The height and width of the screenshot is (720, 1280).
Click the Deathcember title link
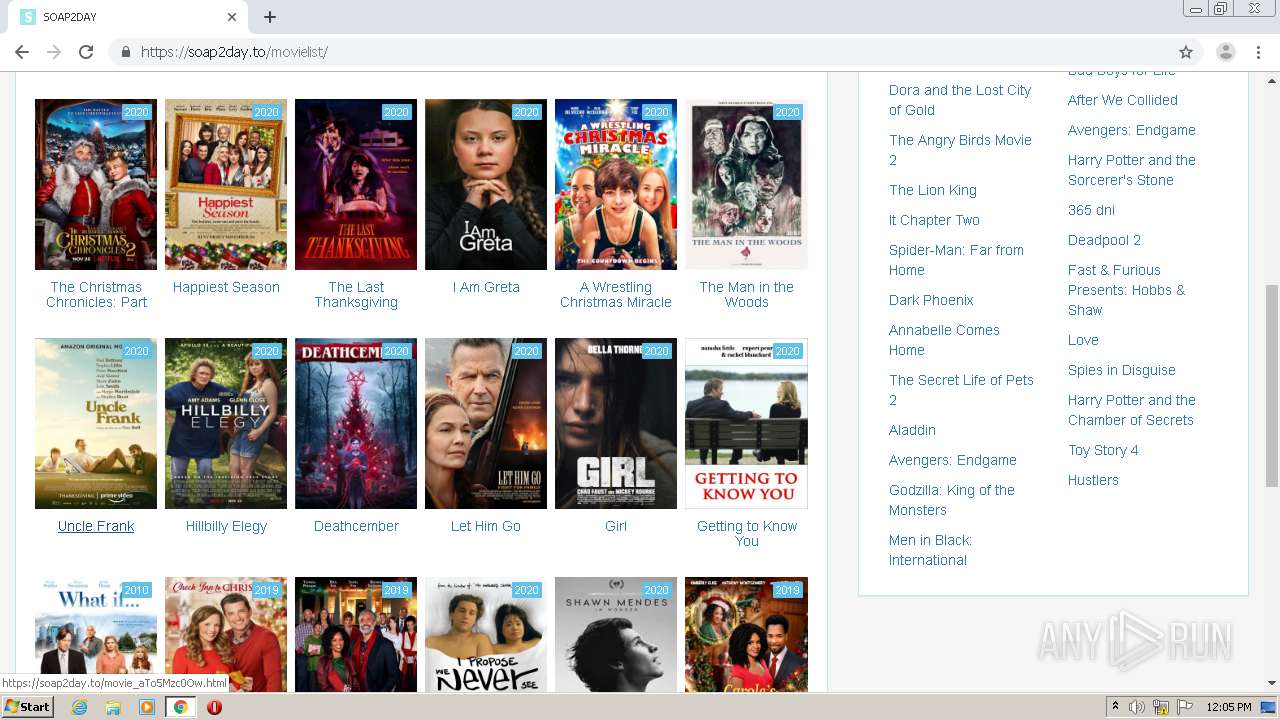pyautogui.click(x=356, y=526)
